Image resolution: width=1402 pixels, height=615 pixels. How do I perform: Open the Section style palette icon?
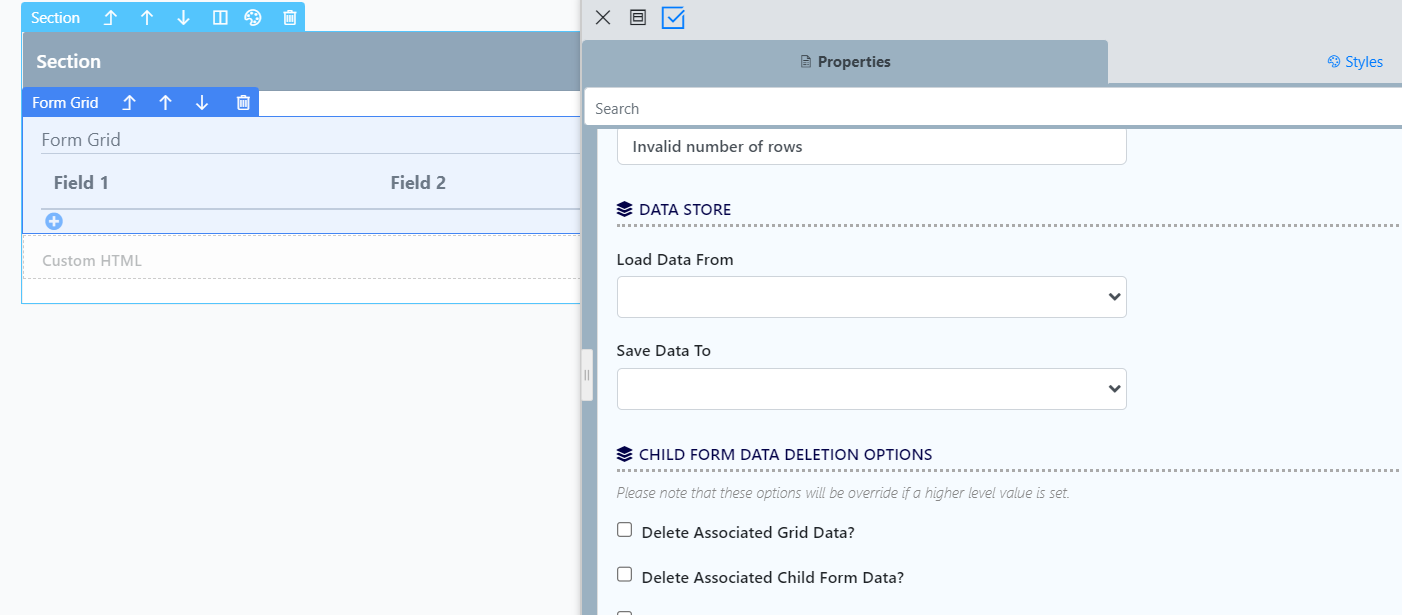tap(253, 18)
